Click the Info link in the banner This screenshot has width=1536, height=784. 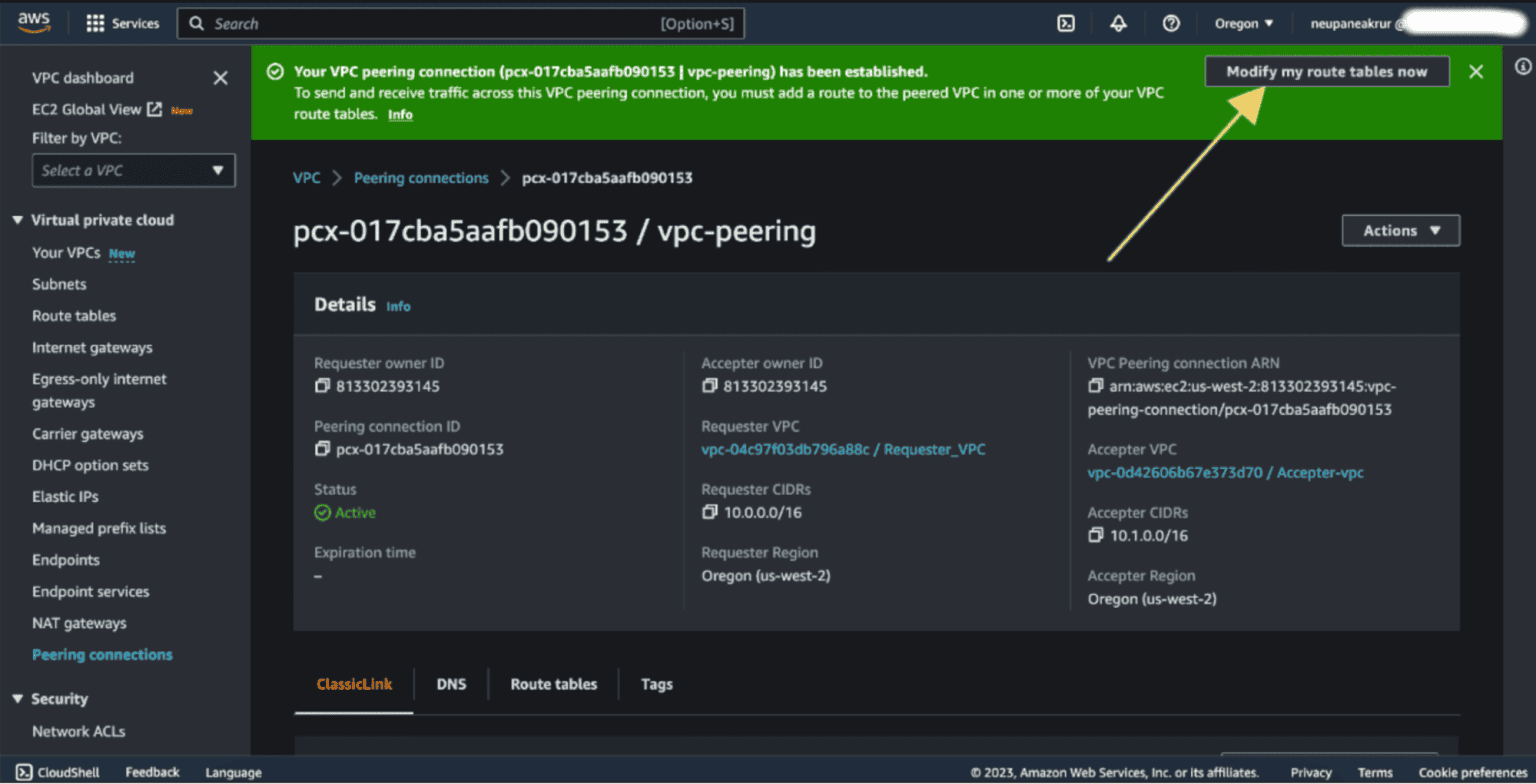click(400, 114)
